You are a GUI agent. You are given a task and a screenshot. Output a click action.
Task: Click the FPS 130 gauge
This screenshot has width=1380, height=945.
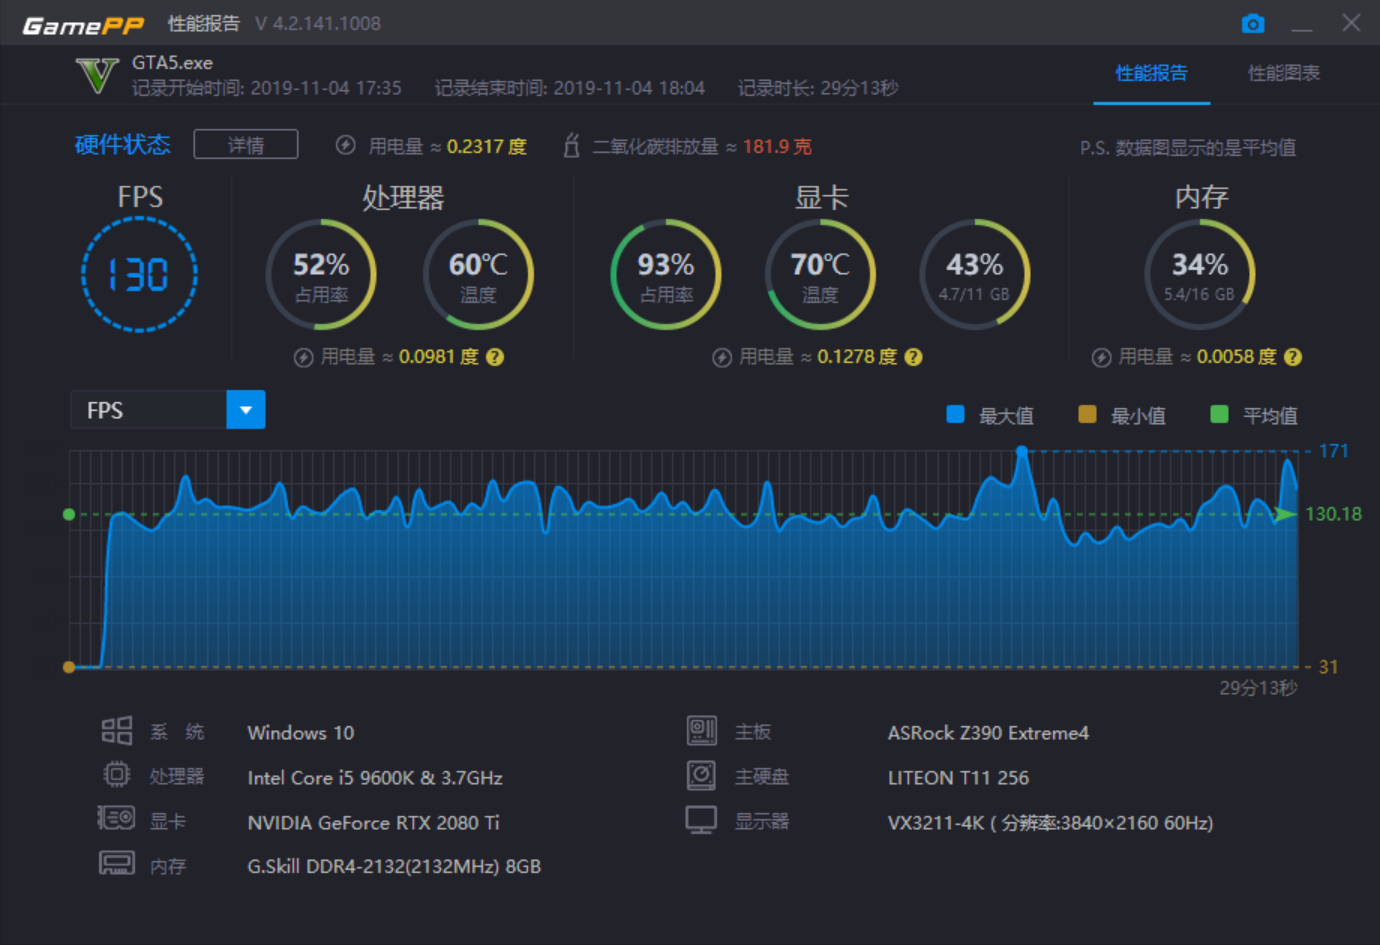click(x=139, y=274)
